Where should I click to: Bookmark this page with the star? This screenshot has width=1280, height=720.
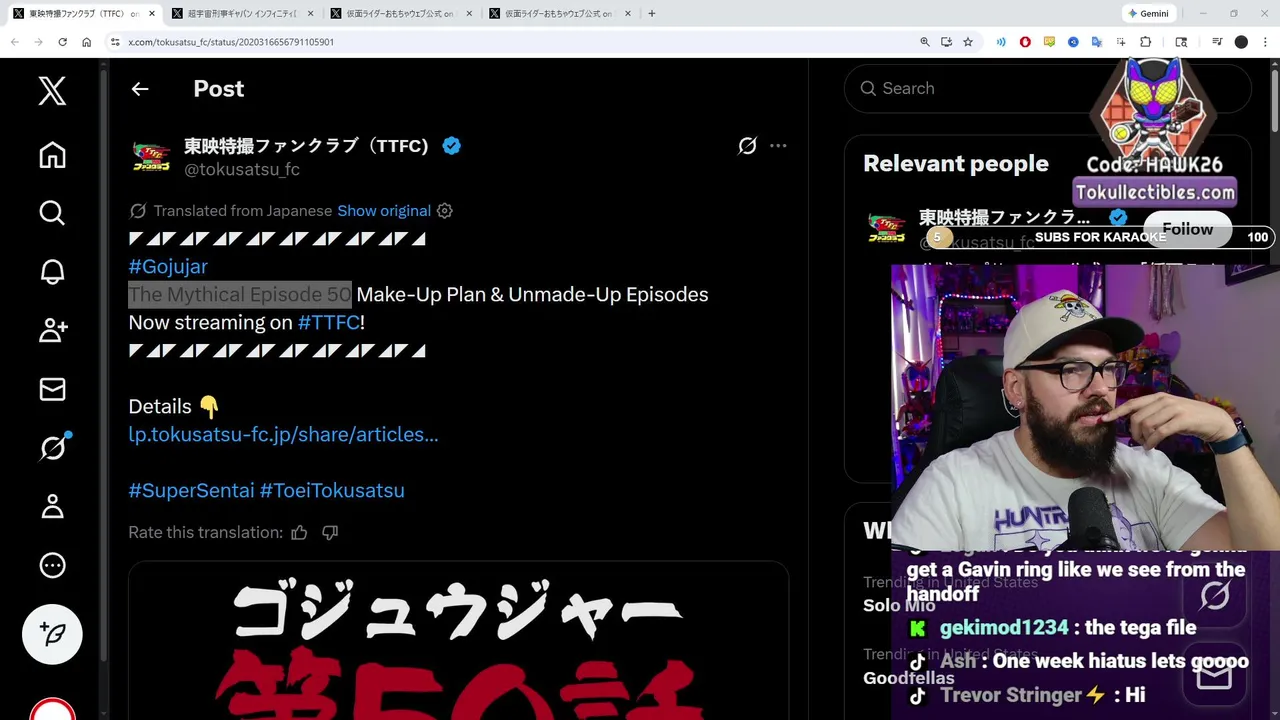[968, 42]
